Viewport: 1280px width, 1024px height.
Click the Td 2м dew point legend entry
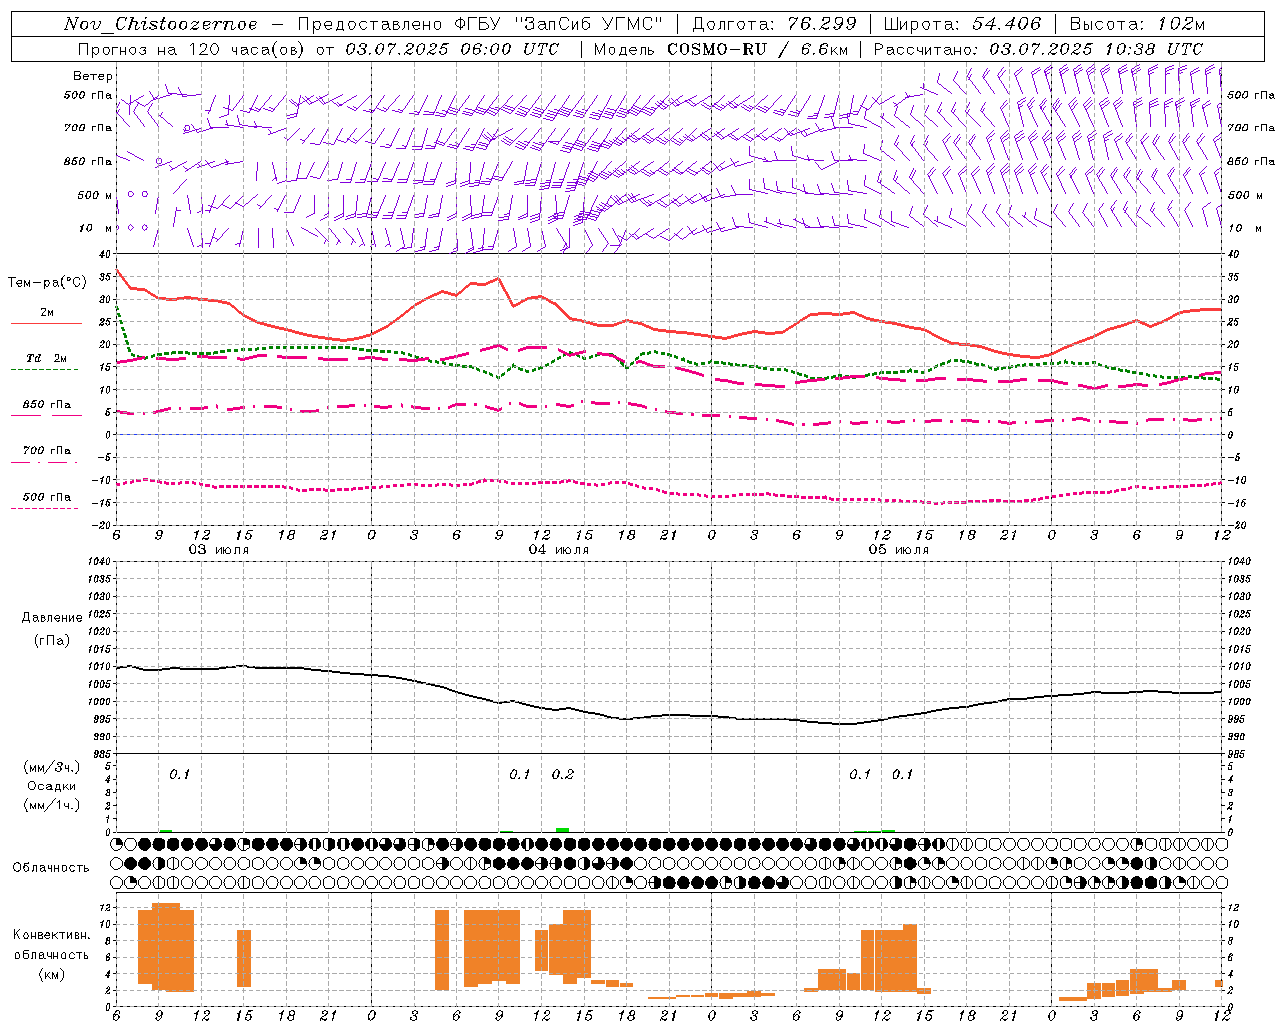[46, 358]
